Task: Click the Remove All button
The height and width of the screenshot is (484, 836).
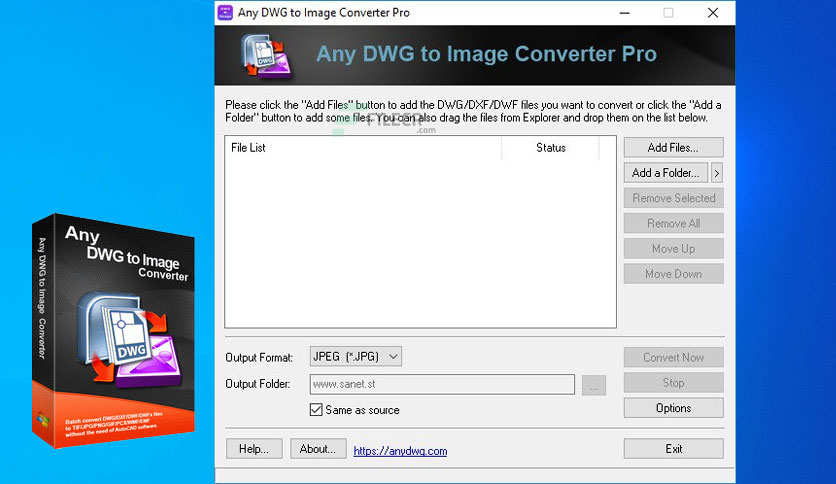Action: point(673,223)
